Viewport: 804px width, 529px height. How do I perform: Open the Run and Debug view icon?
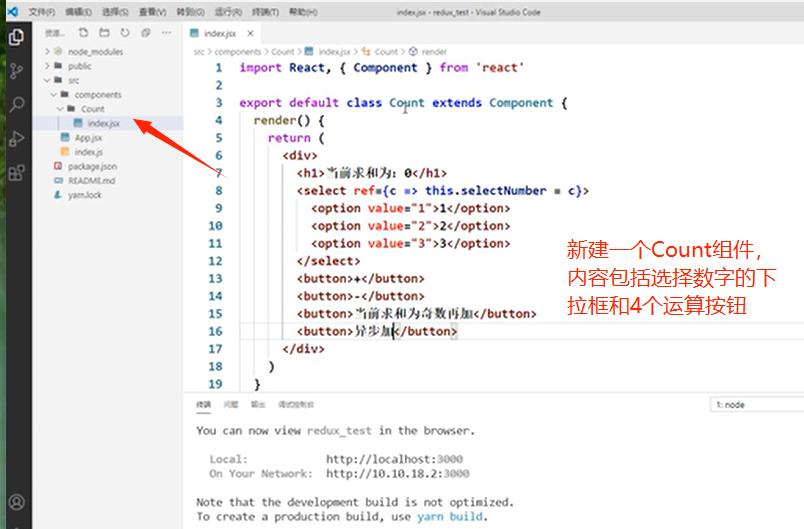point(16,138)
